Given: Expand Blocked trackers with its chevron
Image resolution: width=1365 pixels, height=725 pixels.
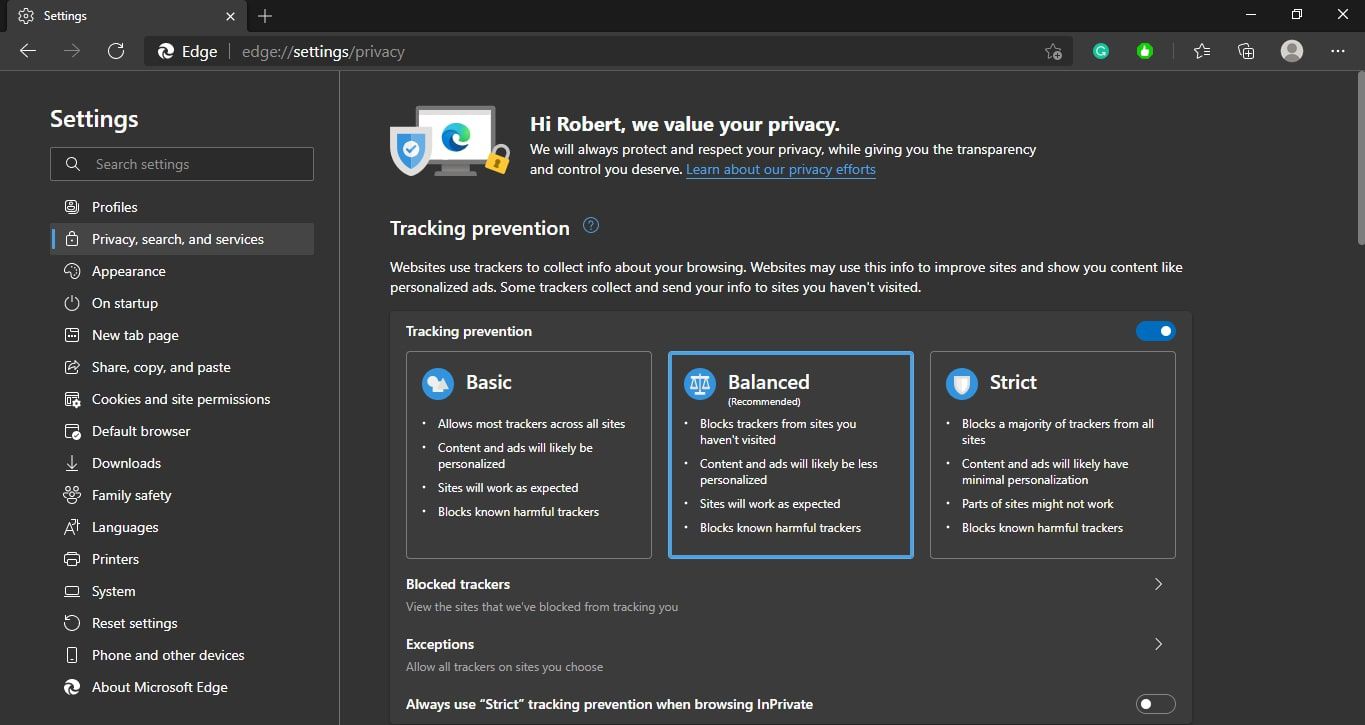Looking at the screenshot, I should click(1158, 584).
